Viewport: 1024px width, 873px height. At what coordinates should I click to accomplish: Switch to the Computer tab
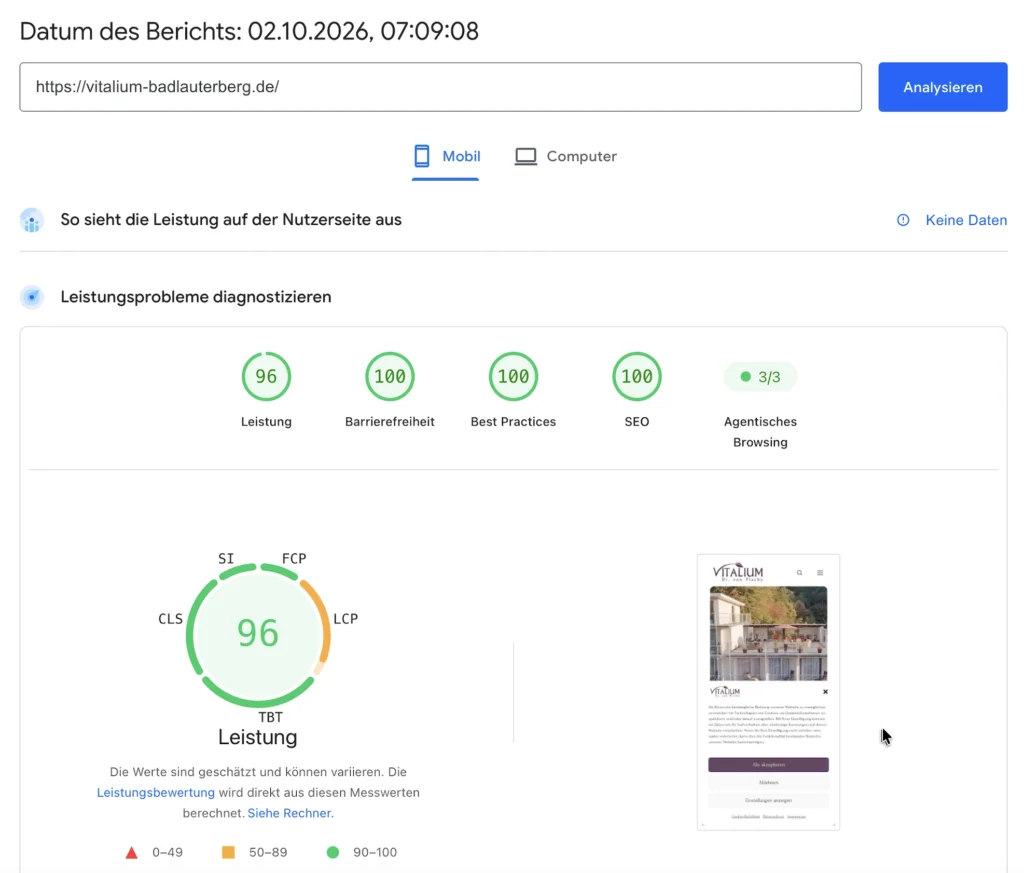click(566, 157)
